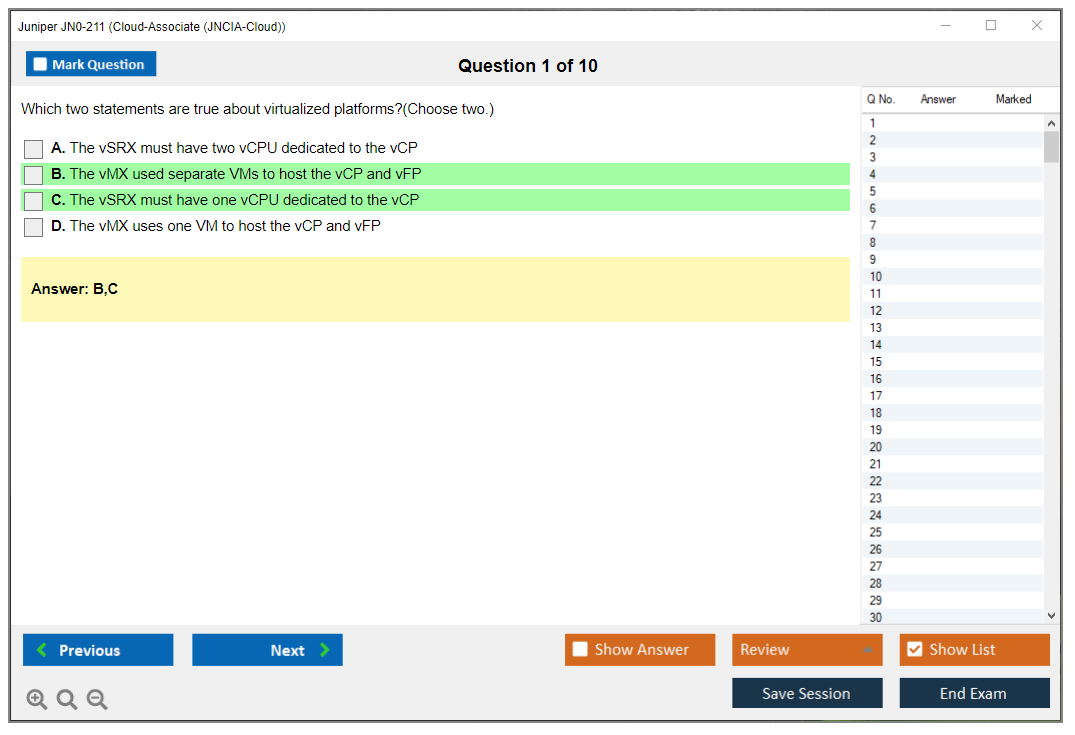
Task: Click the Save Session button
Action: click(807, 693)
